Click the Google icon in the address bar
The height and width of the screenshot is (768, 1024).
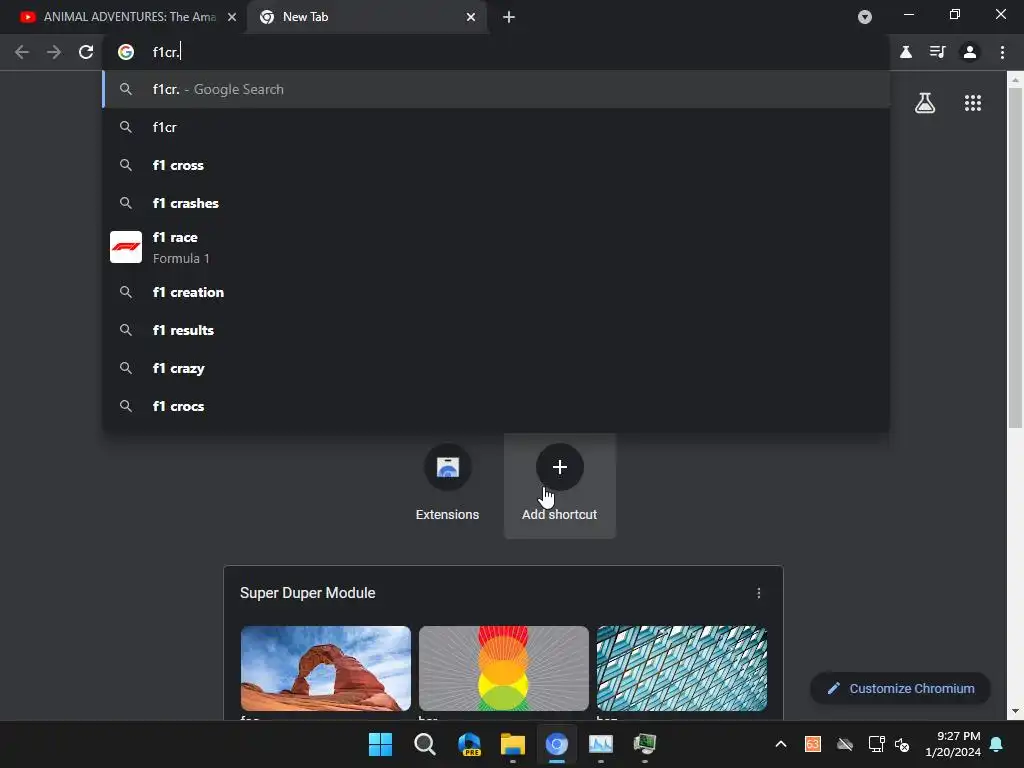(x=126, y=52)
